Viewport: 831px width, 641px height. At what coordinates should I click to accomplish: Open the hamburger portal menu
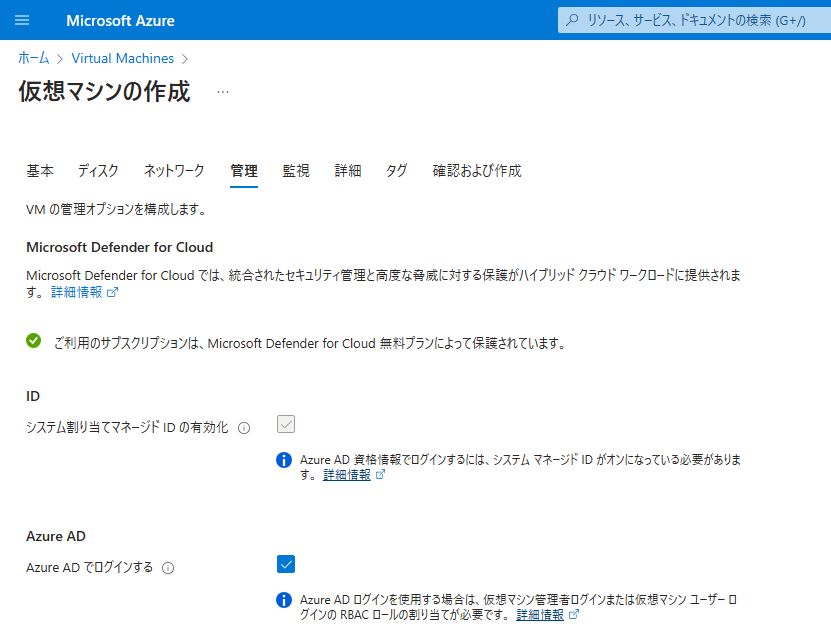(22, 20)
